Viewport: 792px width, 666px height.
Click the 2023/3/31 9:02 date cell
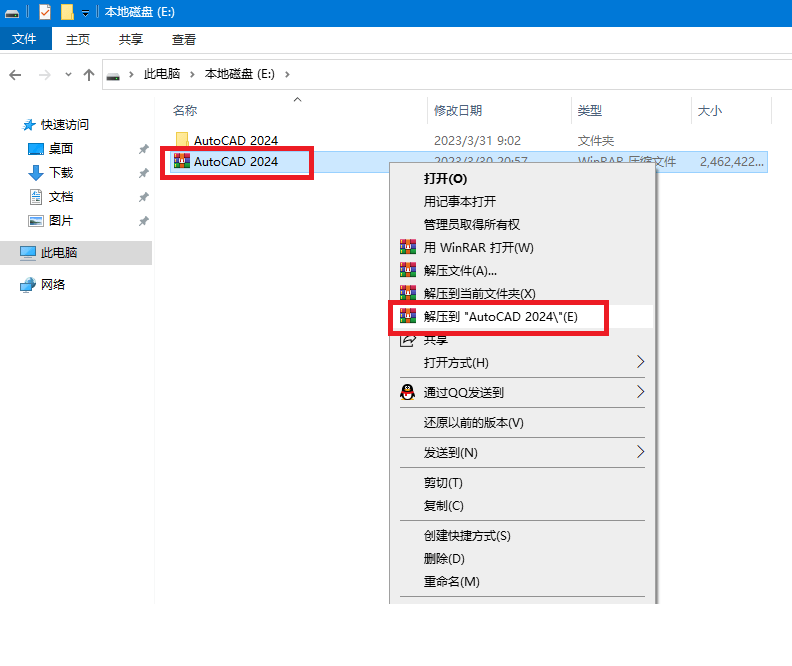point(477,140)
